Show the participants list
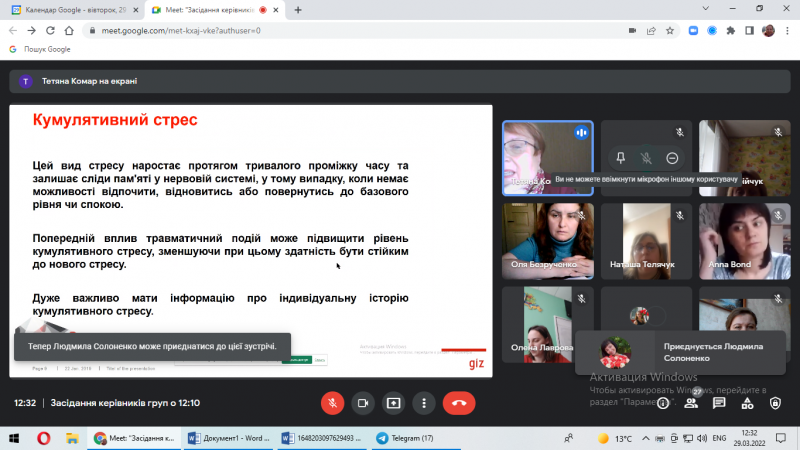Image resolution: width=800 pixels, height=450 pixels. [691, 403]
